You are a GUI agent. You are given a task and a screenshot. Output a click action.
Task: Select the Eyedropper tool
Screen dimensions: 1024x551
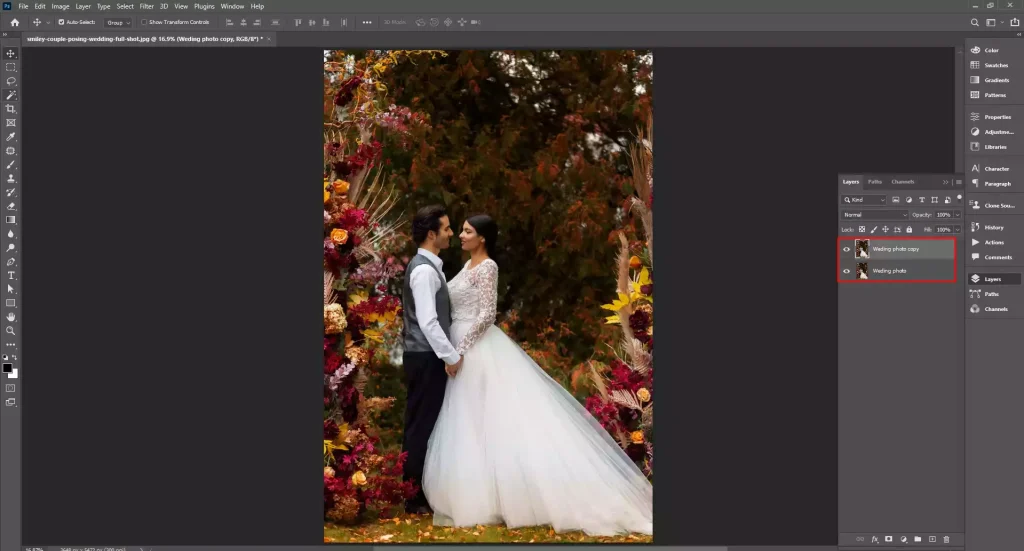click(x=10, y=136)
